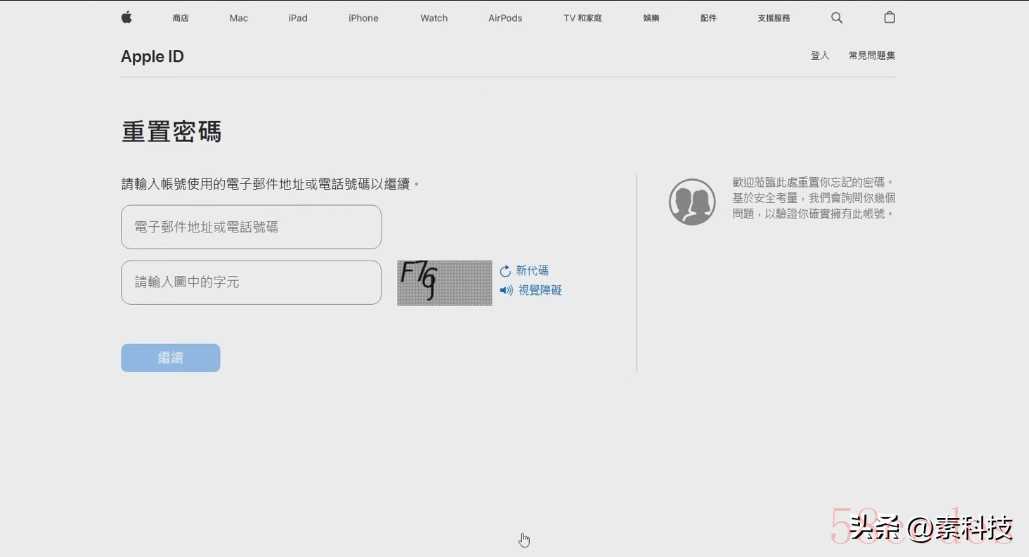The height and width of the screenshot is (557, 1029).
Task: Click the Apple logo icon
Action: [127, 18]
